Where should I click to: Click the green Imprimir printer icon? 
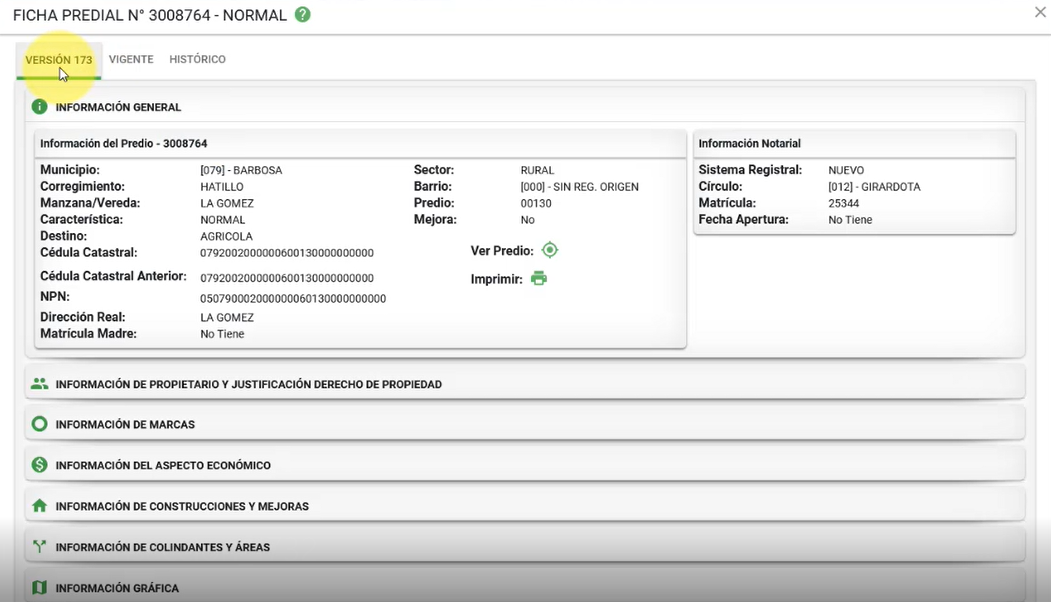[539, 279]
